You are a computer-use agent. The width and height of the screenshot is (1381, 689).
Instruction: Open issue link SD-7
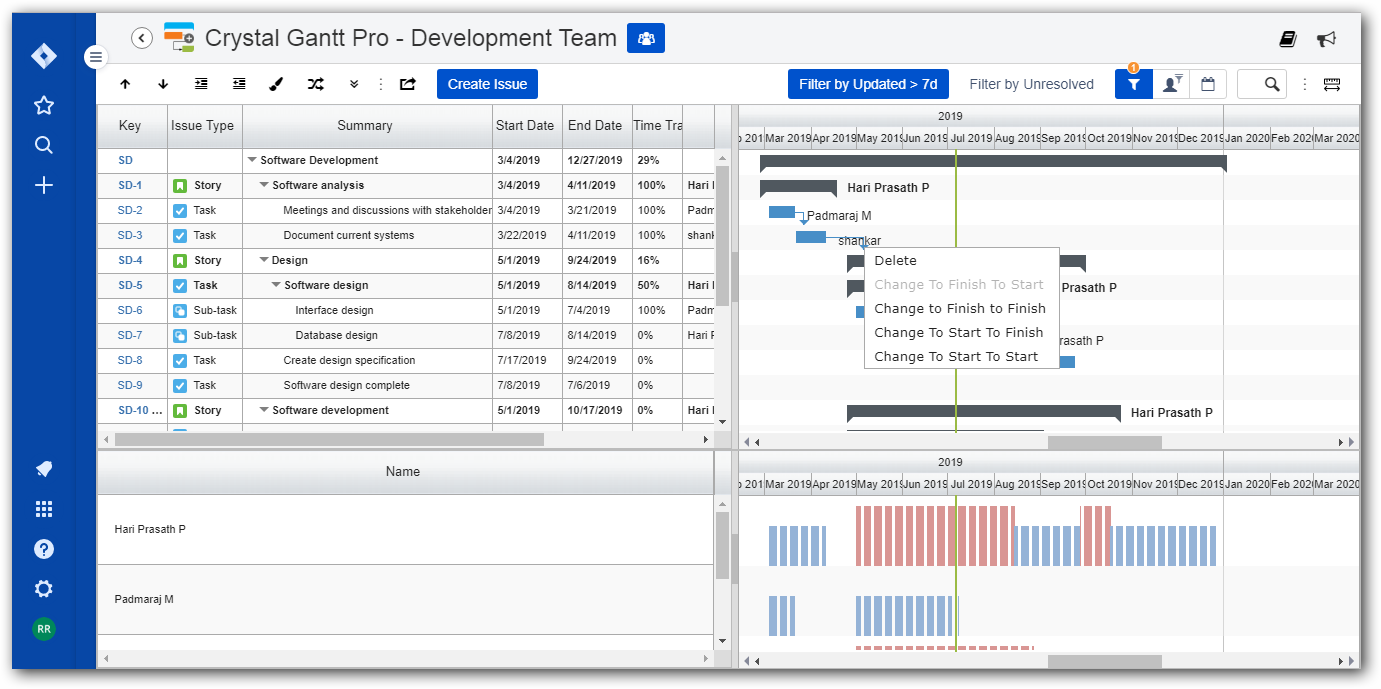pos(130,335)
